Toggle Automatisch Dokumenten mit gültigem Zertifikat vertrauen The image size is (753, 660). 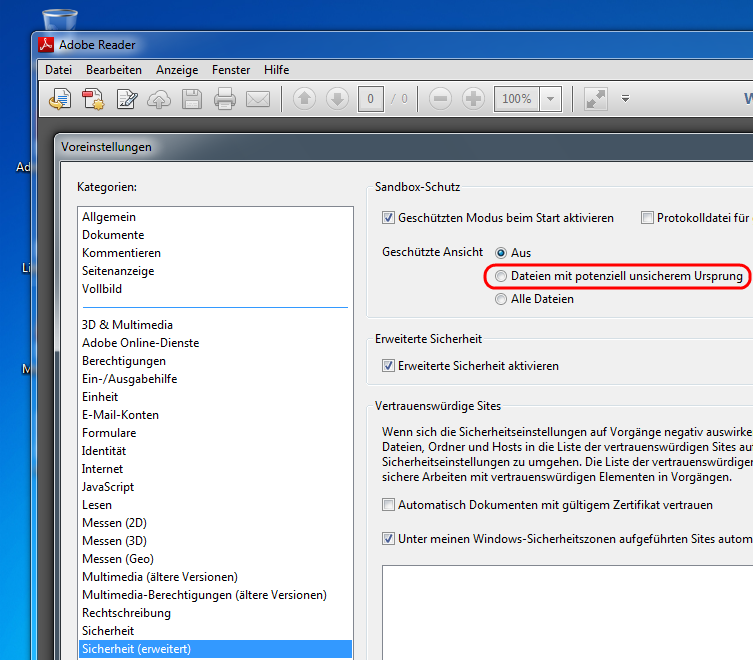[388, 505]
